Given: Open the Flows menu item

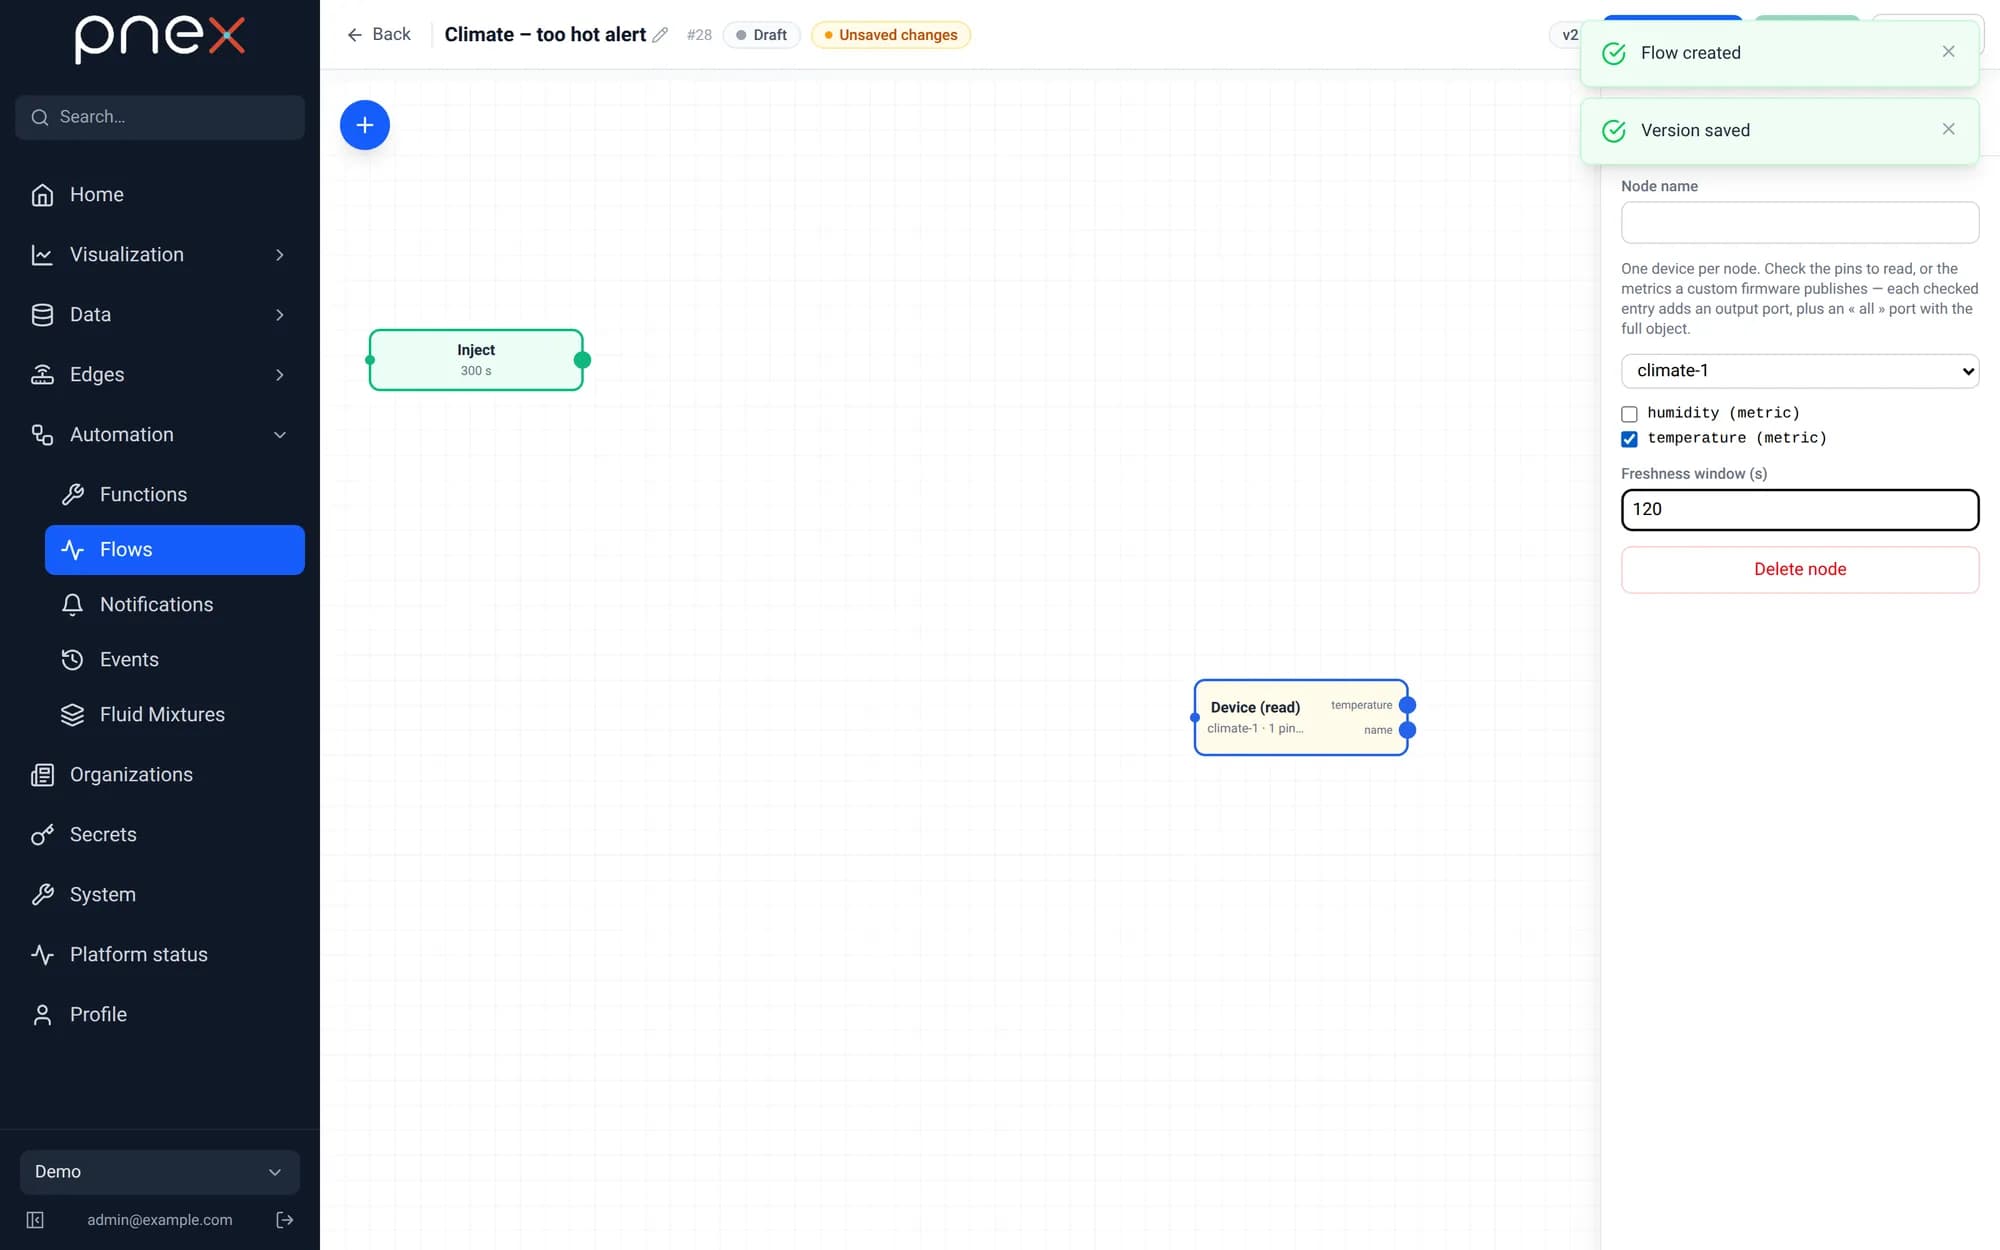Looking at the screenshot, I should (175, 550).
